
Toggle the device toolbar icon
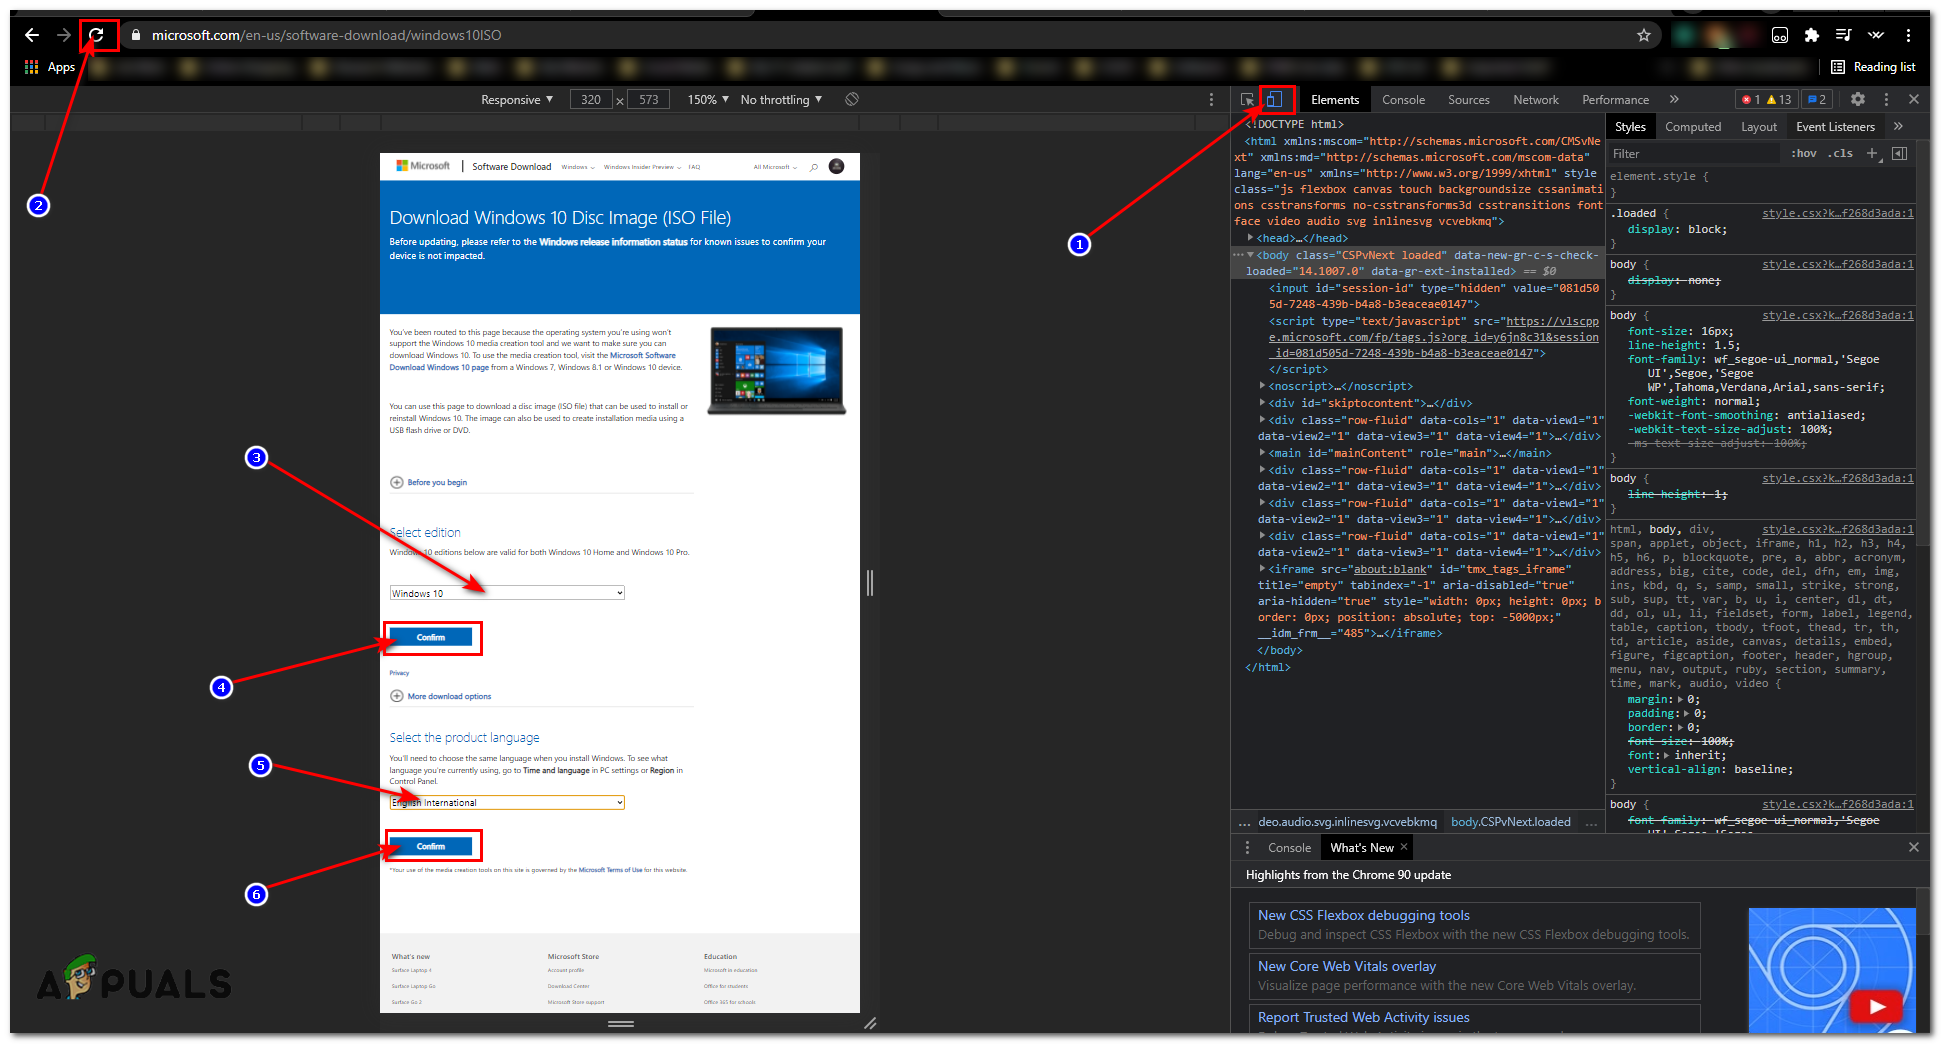tap(1274, 99)
